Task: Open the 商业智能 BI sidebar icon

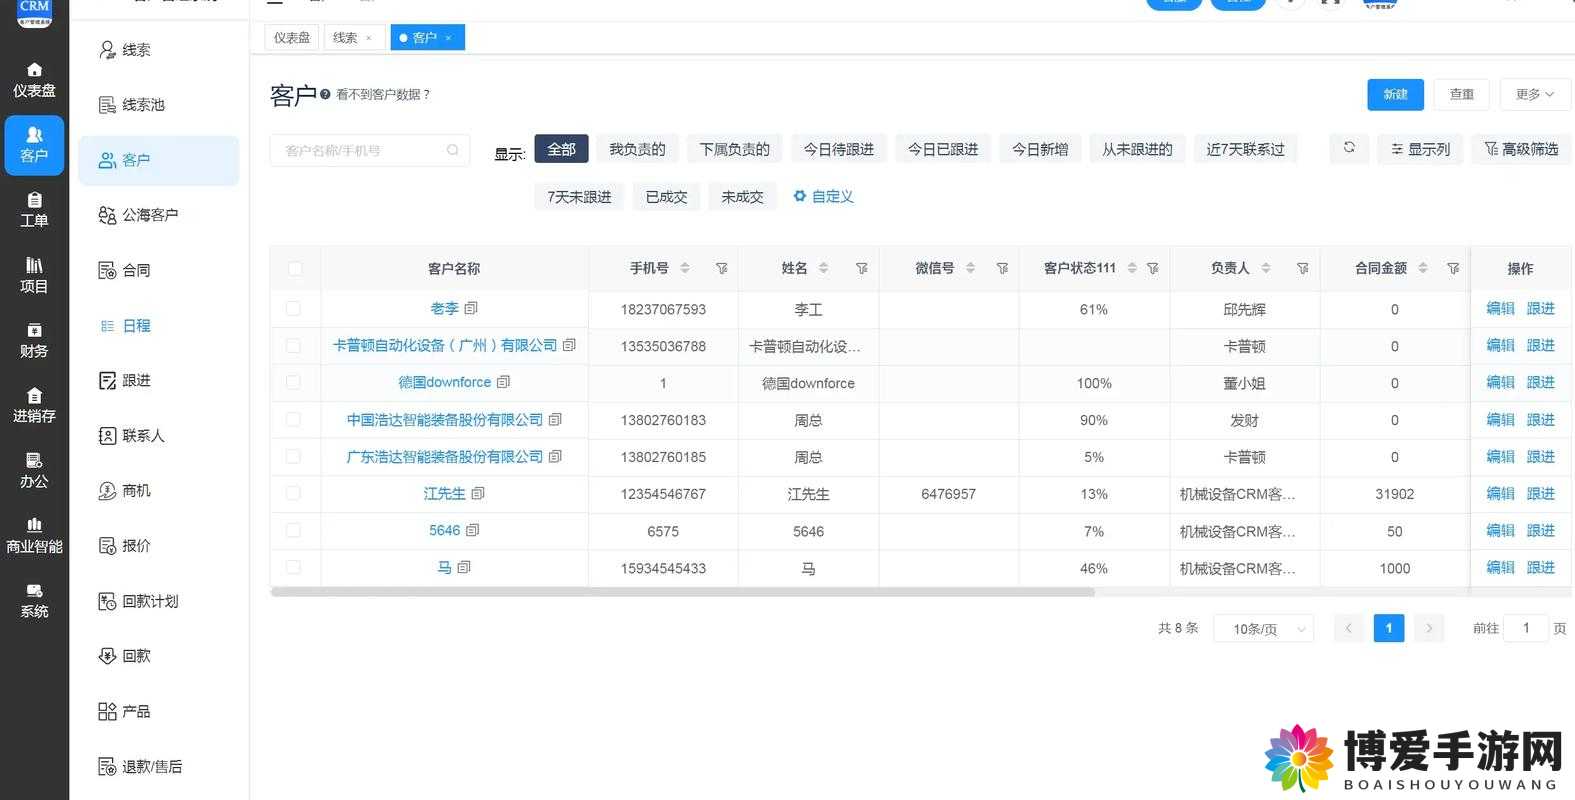Action: (34, 536)
